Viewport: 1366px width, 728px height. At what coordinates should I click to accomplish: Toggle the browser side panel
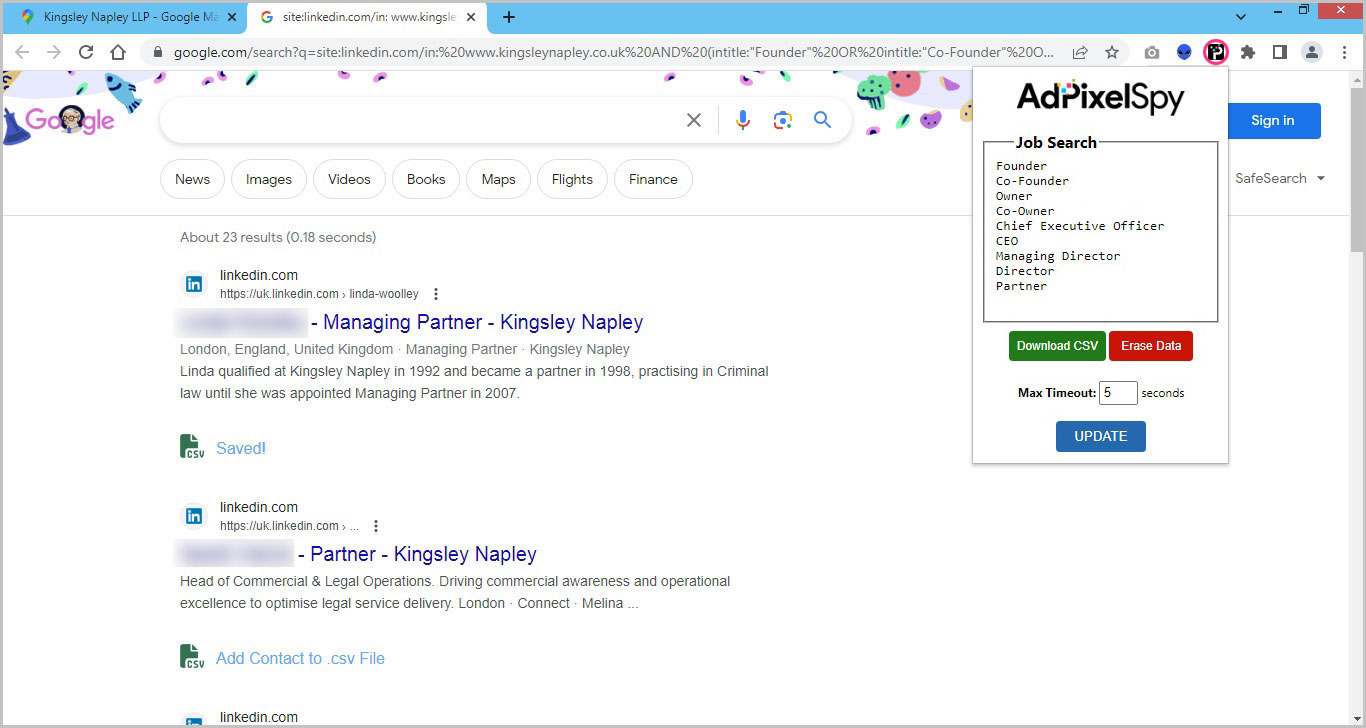[1279, 53]
